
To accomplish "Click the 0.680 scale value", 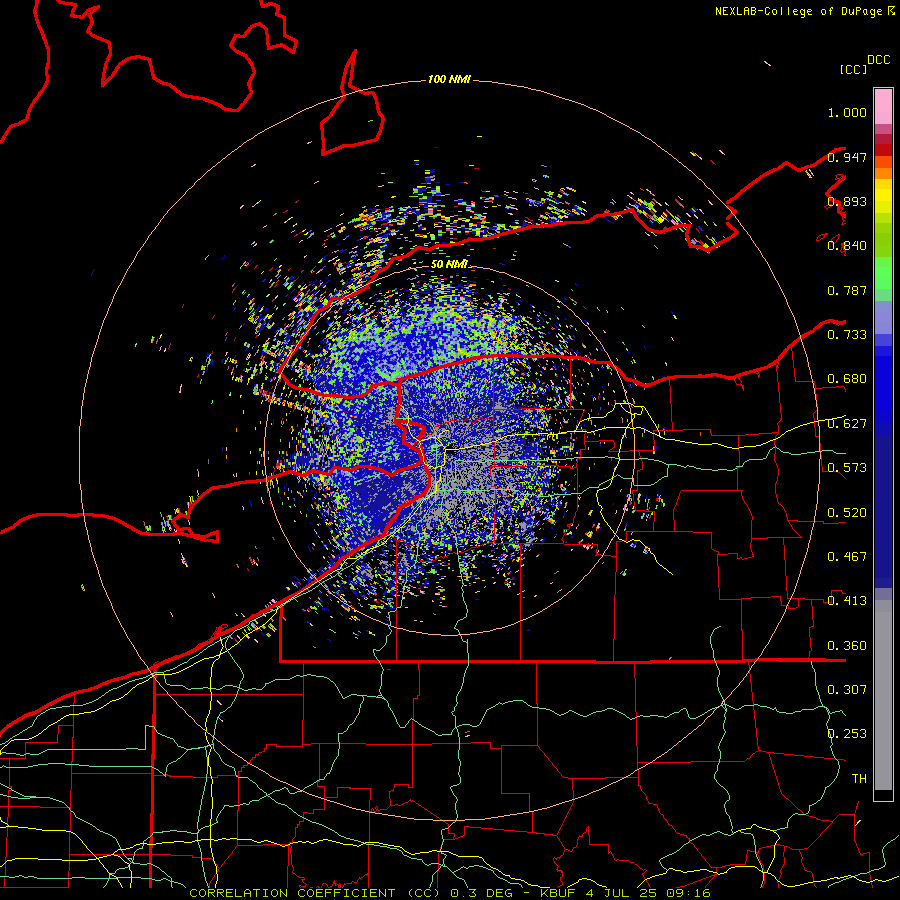I will pos(847,379).
